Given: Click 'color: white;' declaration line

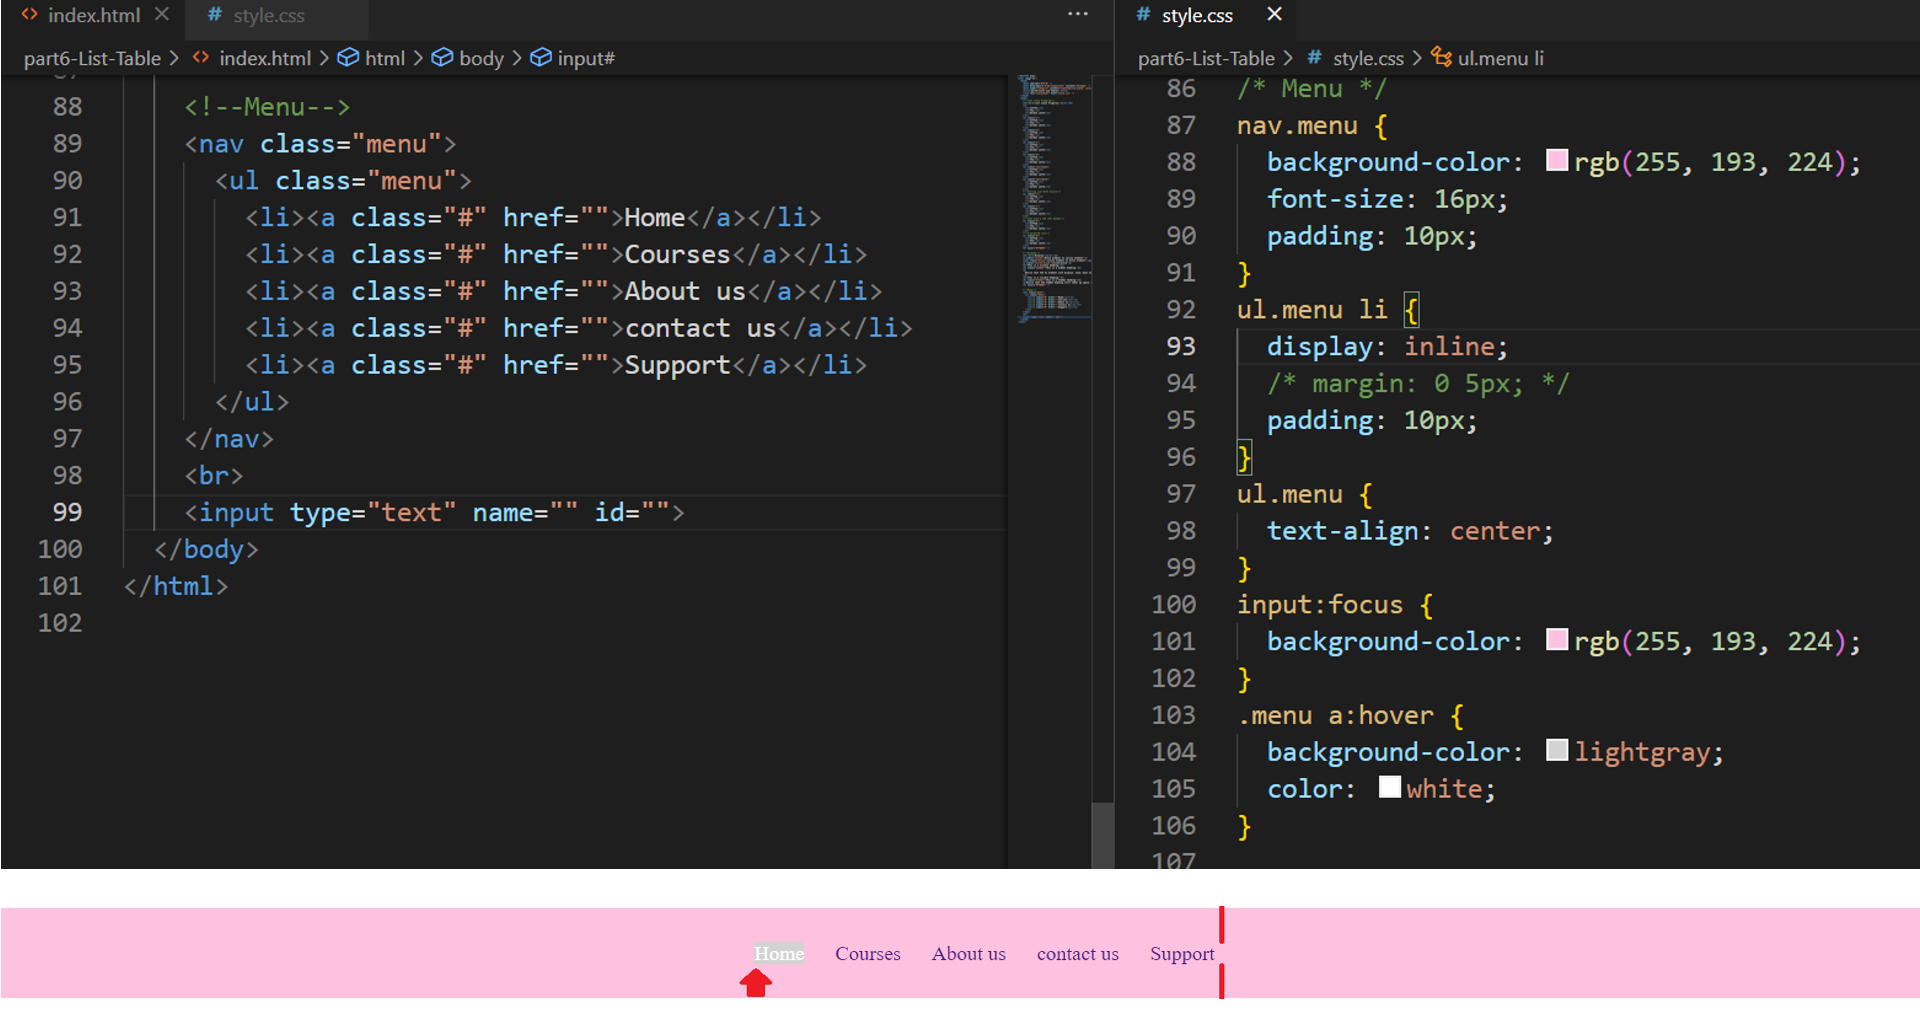Looking at the screenshot, I should [1381, 789].
